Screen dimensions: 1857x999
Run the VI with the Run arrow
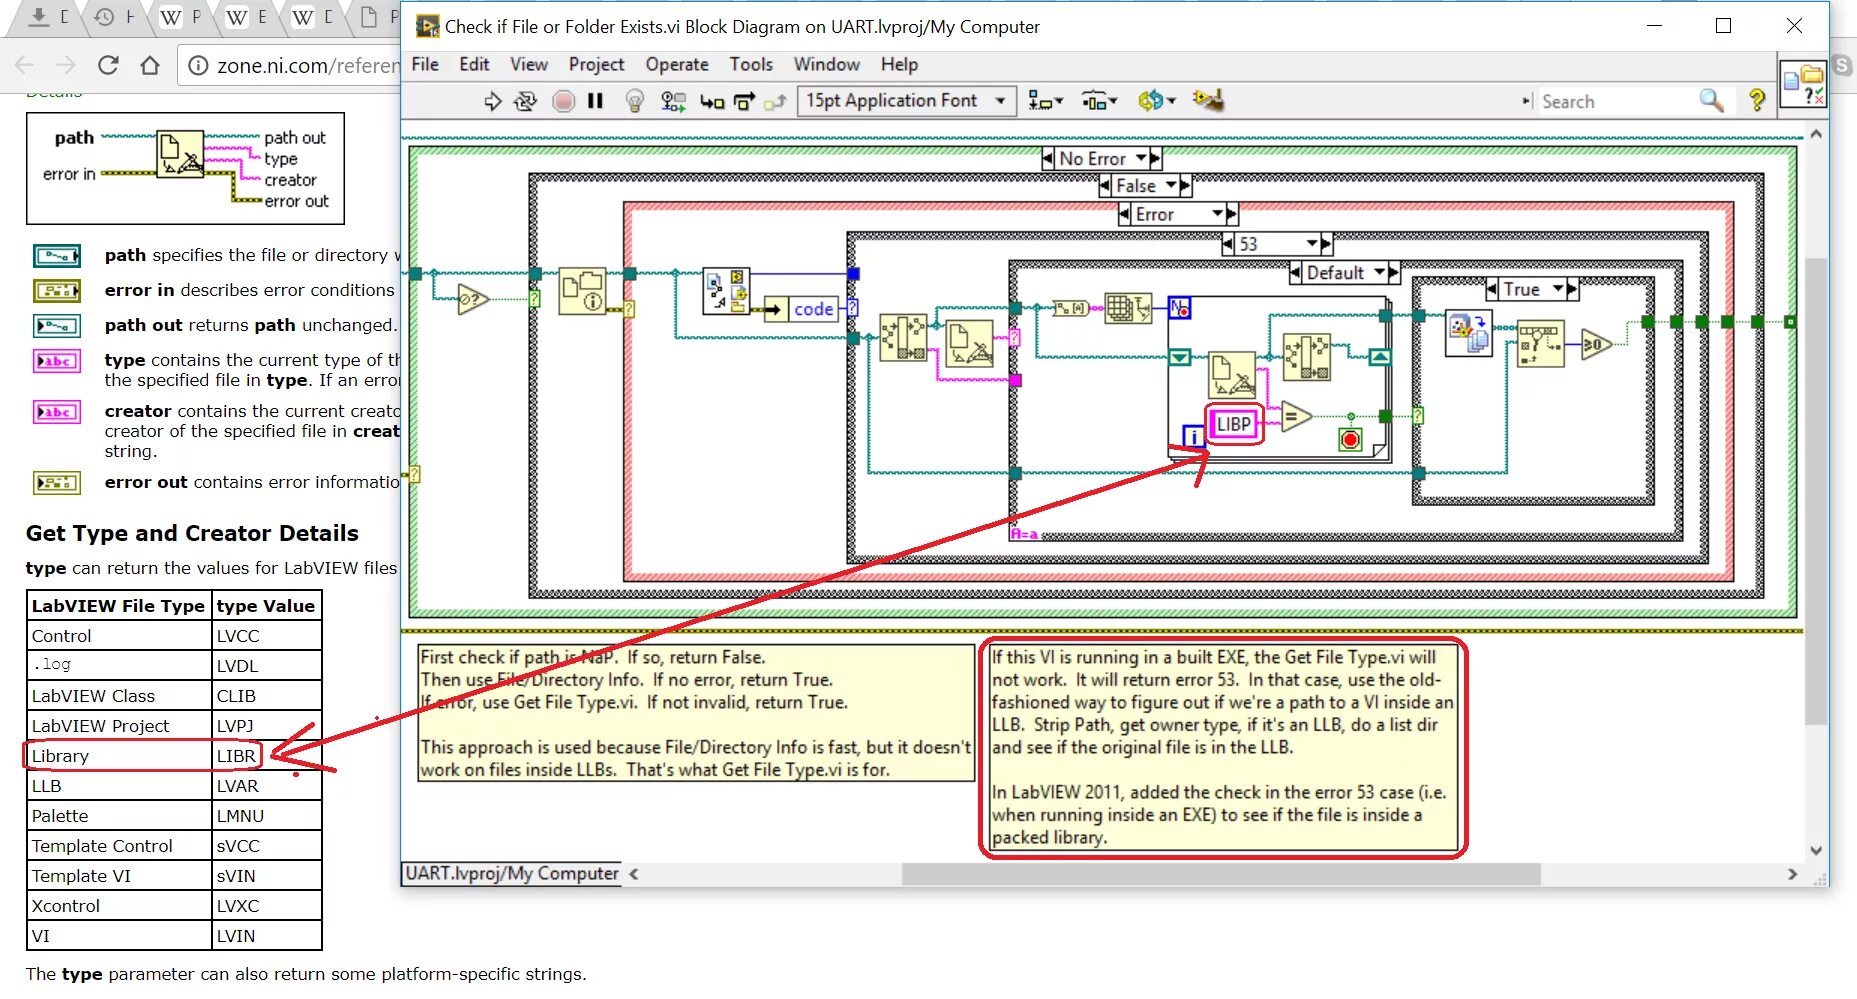[x=492, y=101]
